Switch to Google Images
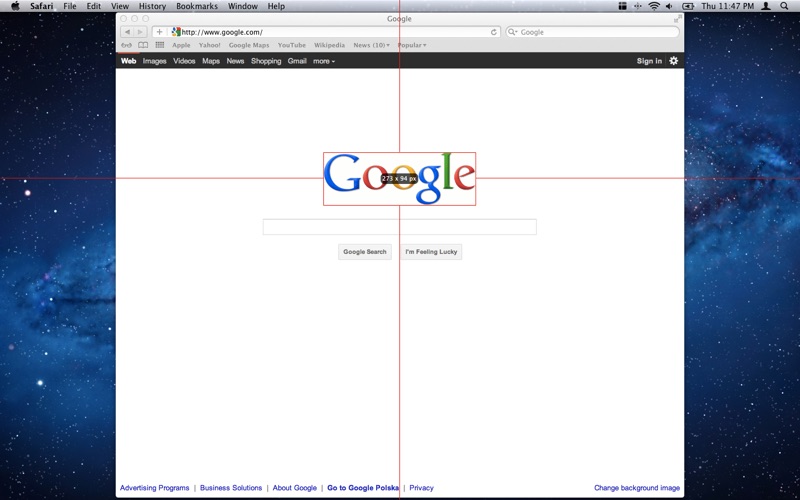Screen dimensions: 800x500 (155, 61)
